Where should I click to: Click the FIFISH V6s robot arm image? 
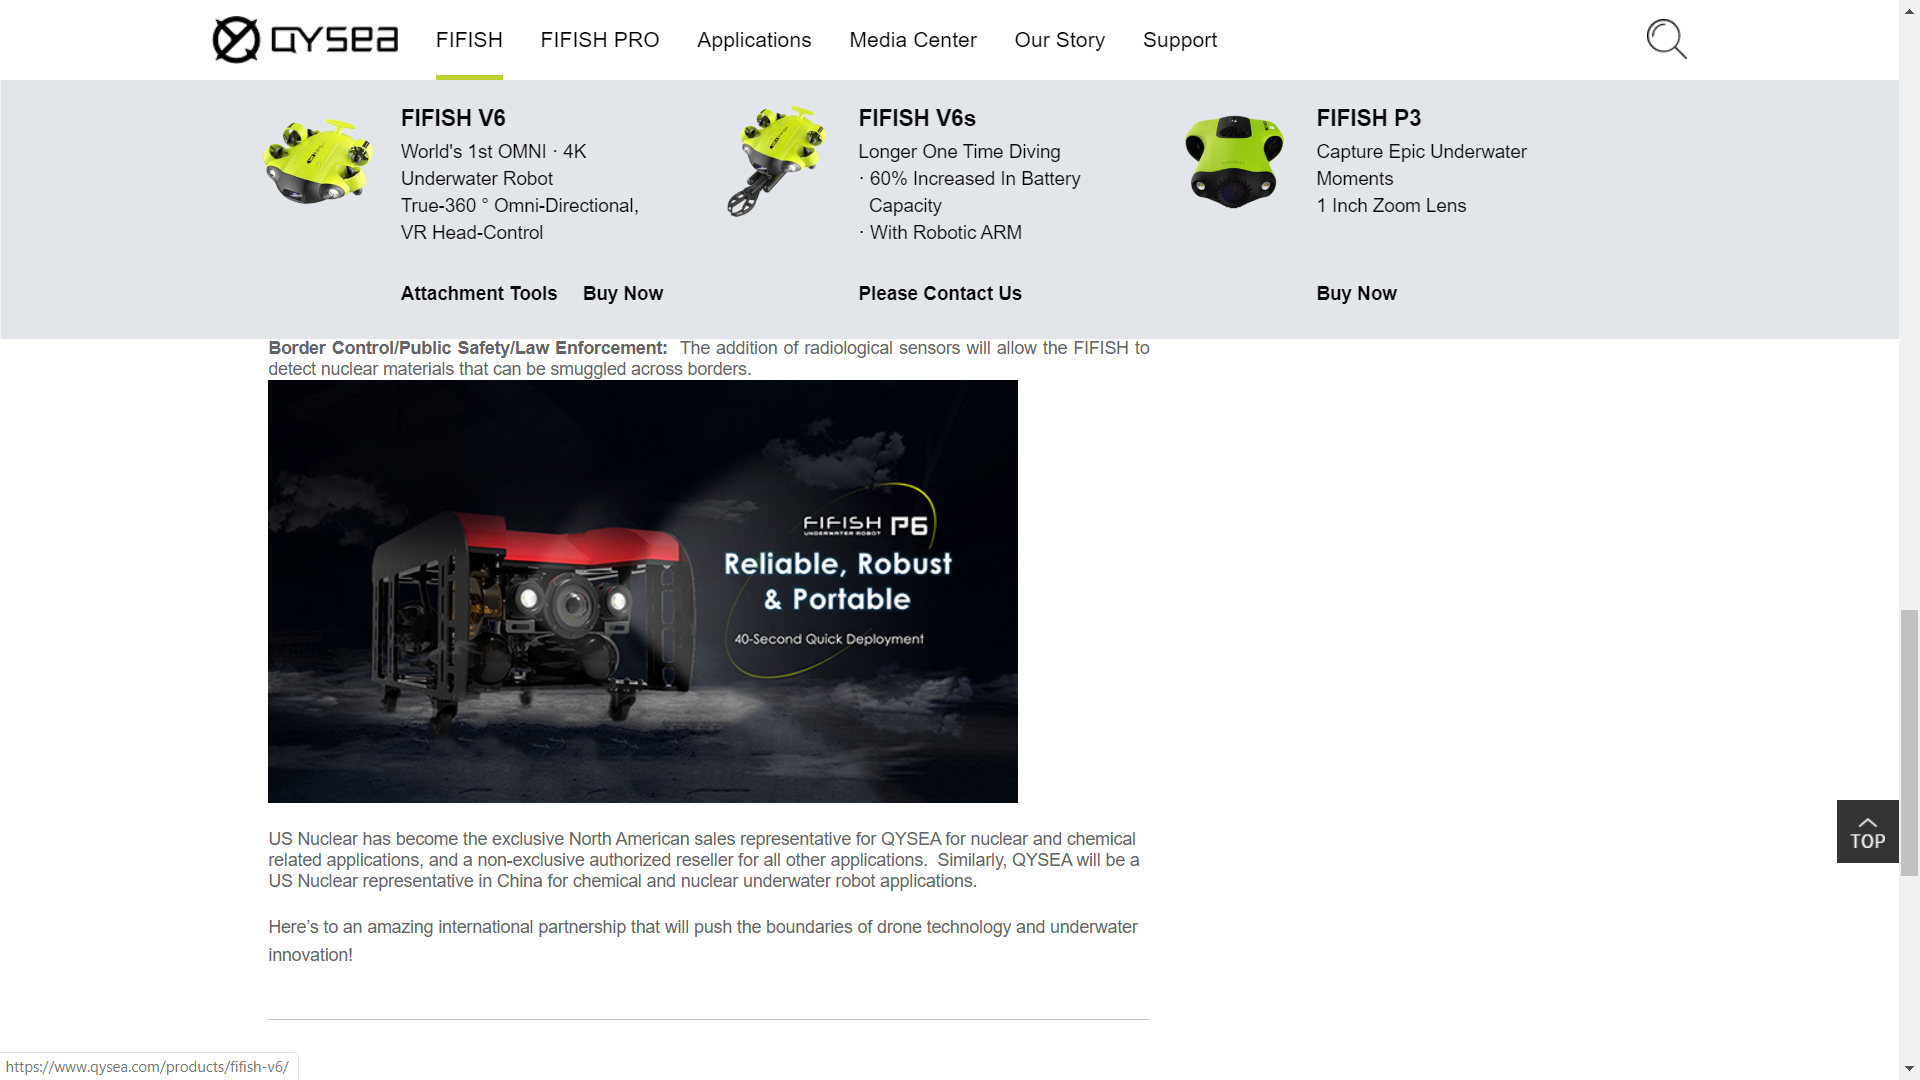point(775,160)
